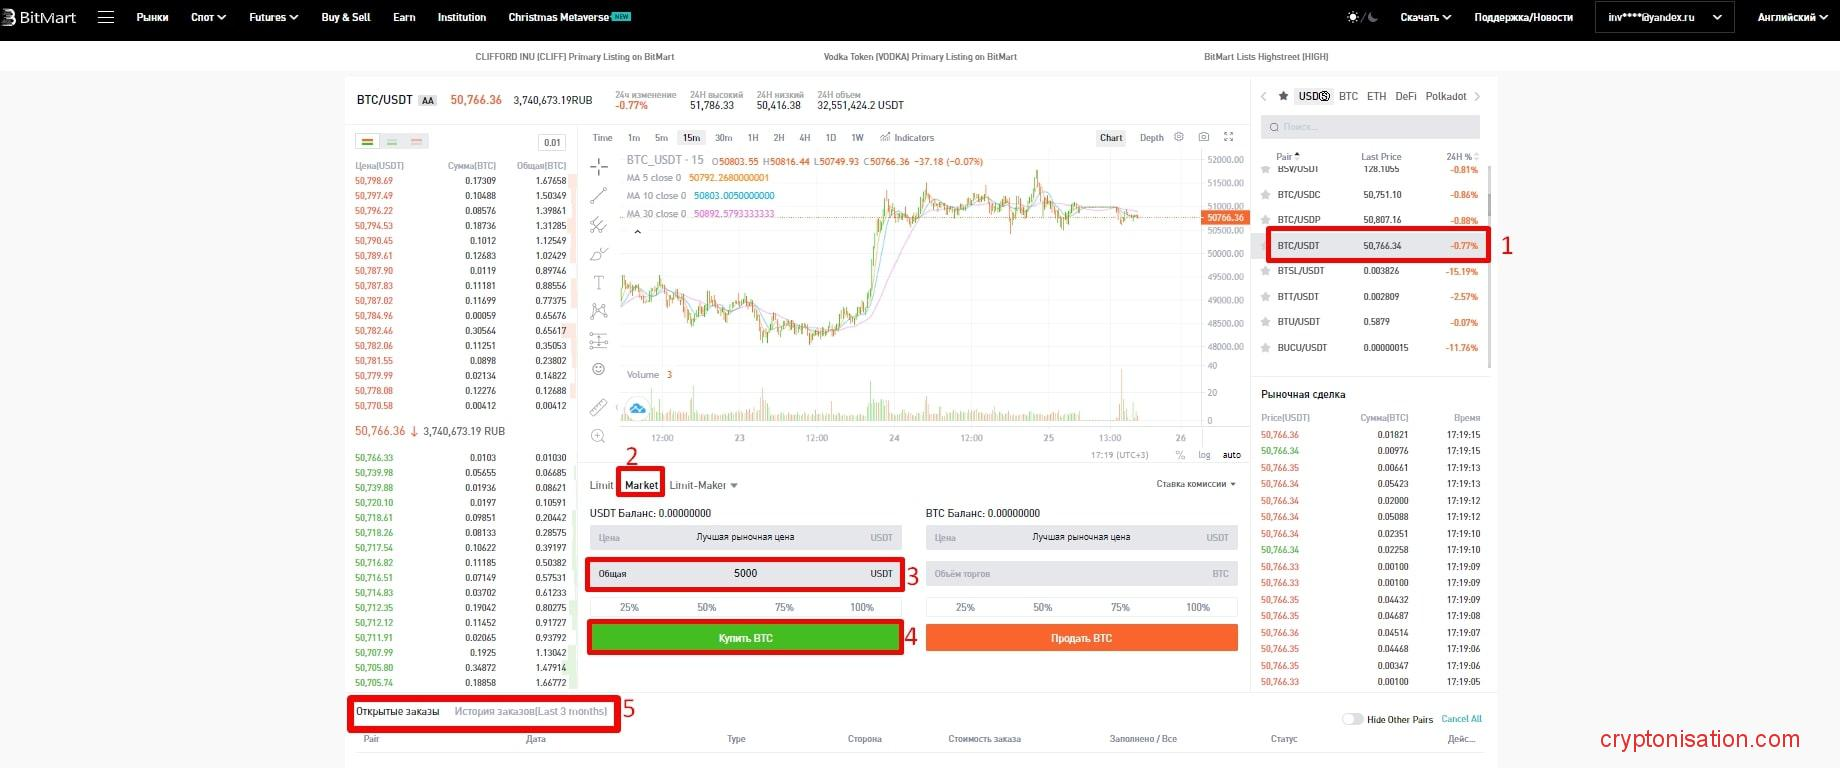Open the hamburger menu next to BitMart logo
This screenshot has width=1840, height=768.
tap(106, 17)
